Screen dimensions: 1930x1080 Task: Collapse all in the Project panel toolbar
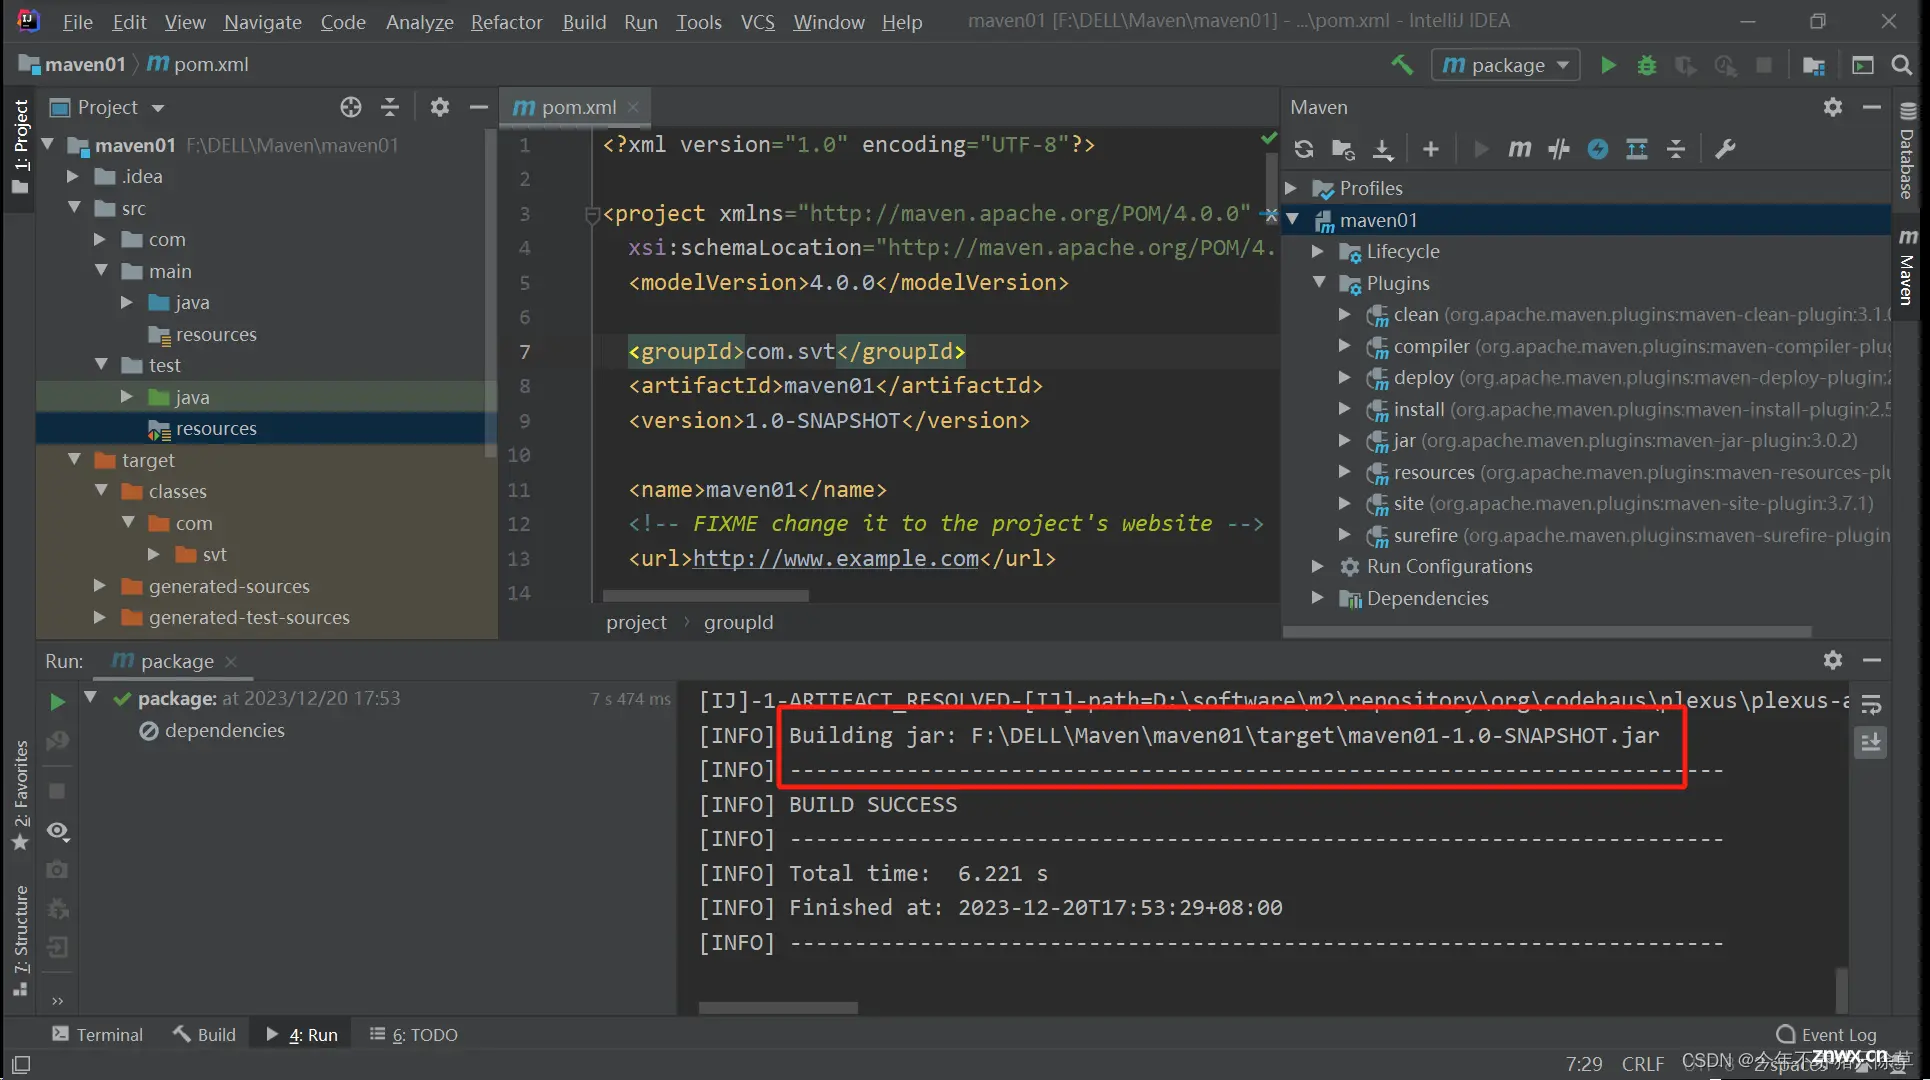(x=390, y=107)
